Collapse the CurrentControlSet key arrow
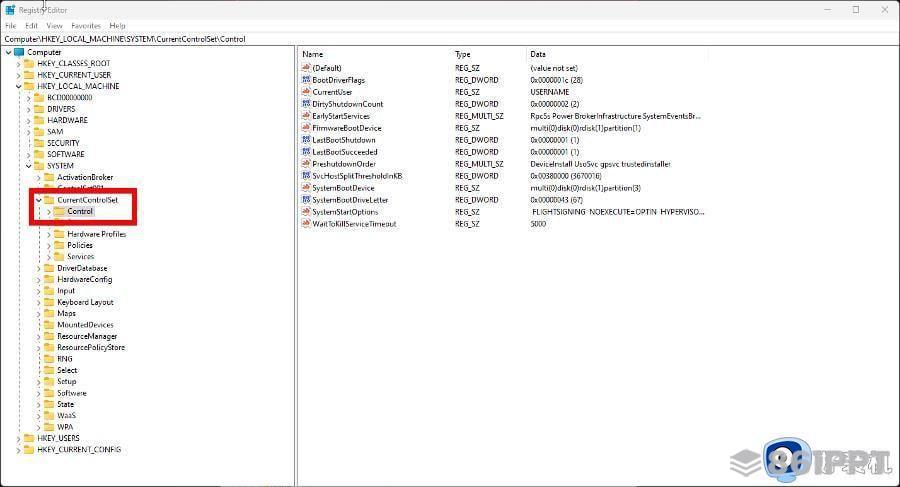This screenshot has height=487, width=900. click(x=38, y=200)
